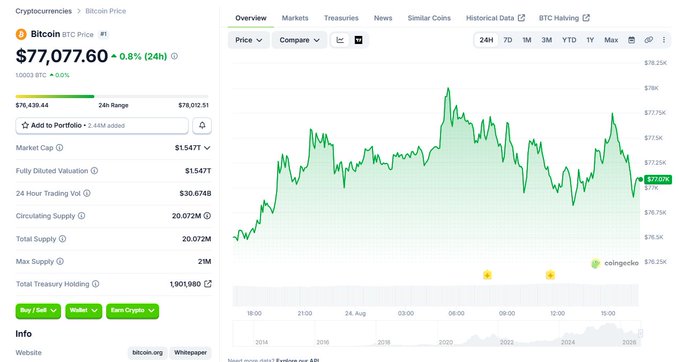Open bitcoin.org website link
The height and width of the screenshot is (362, 679).
147,352
